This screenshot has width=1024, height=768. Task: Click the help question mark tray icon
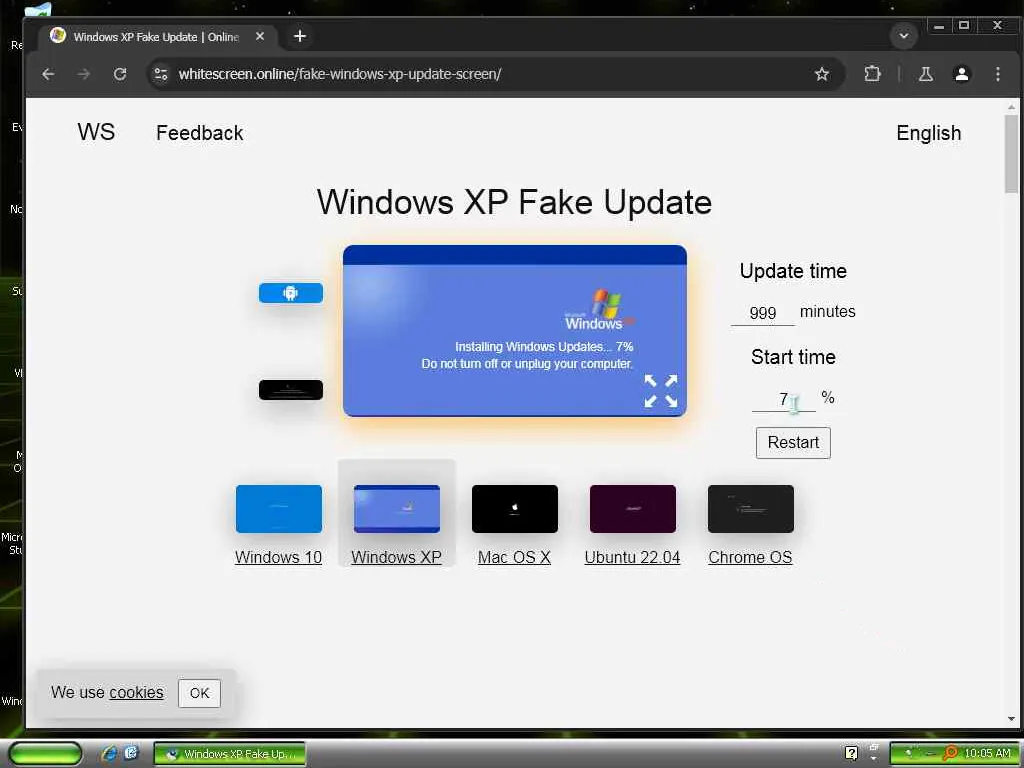click(851, 753)
